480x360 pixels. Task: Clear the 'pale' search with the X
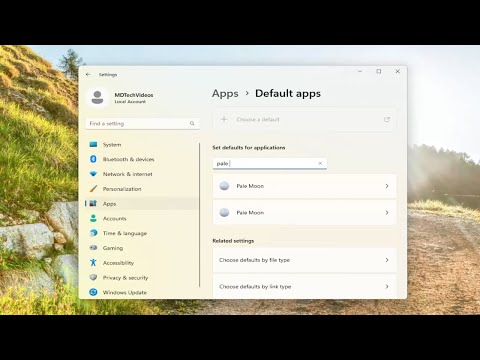pyautogui.click(x=320, y=163)
